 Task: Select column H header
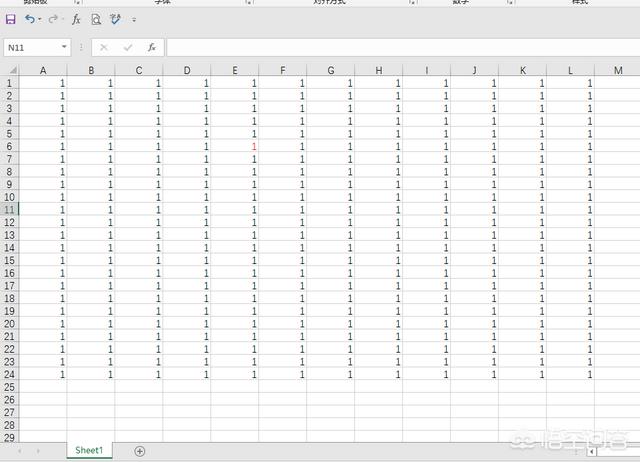(379, 70)
